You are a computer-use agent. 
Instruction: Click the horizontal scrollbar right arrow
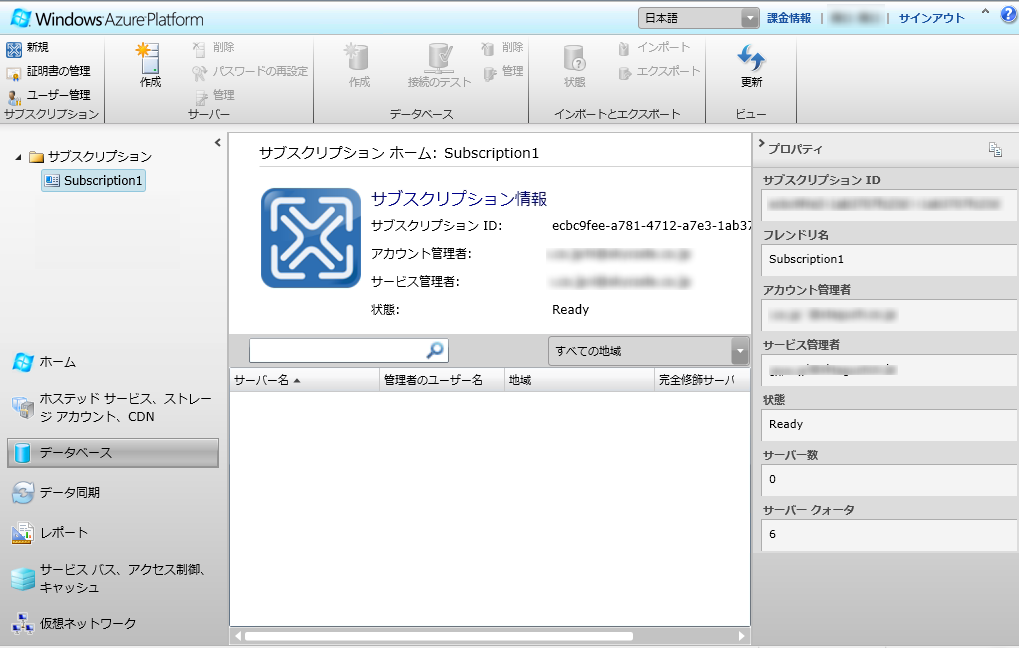[742, 636]
